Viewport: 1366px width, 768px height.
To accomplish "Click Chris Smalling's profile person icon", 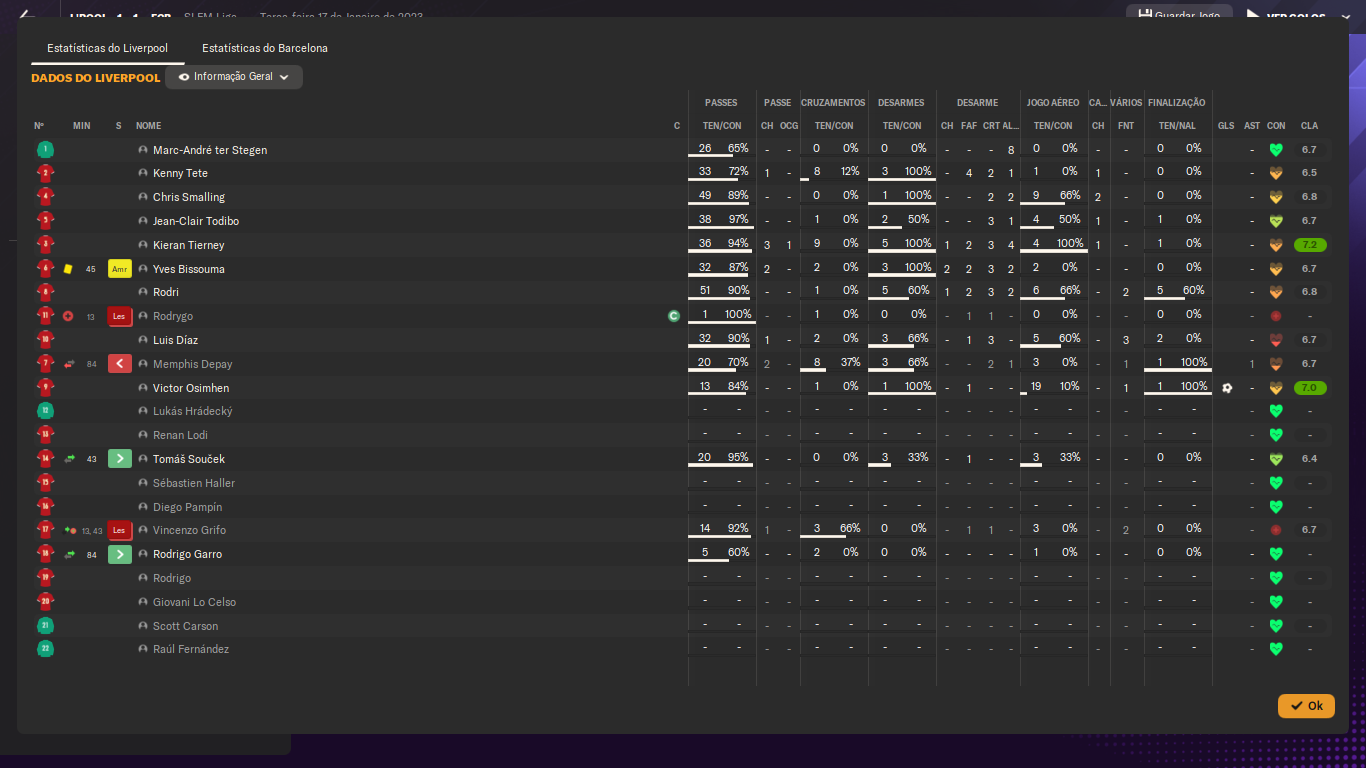I will click(x=143, y=197).
